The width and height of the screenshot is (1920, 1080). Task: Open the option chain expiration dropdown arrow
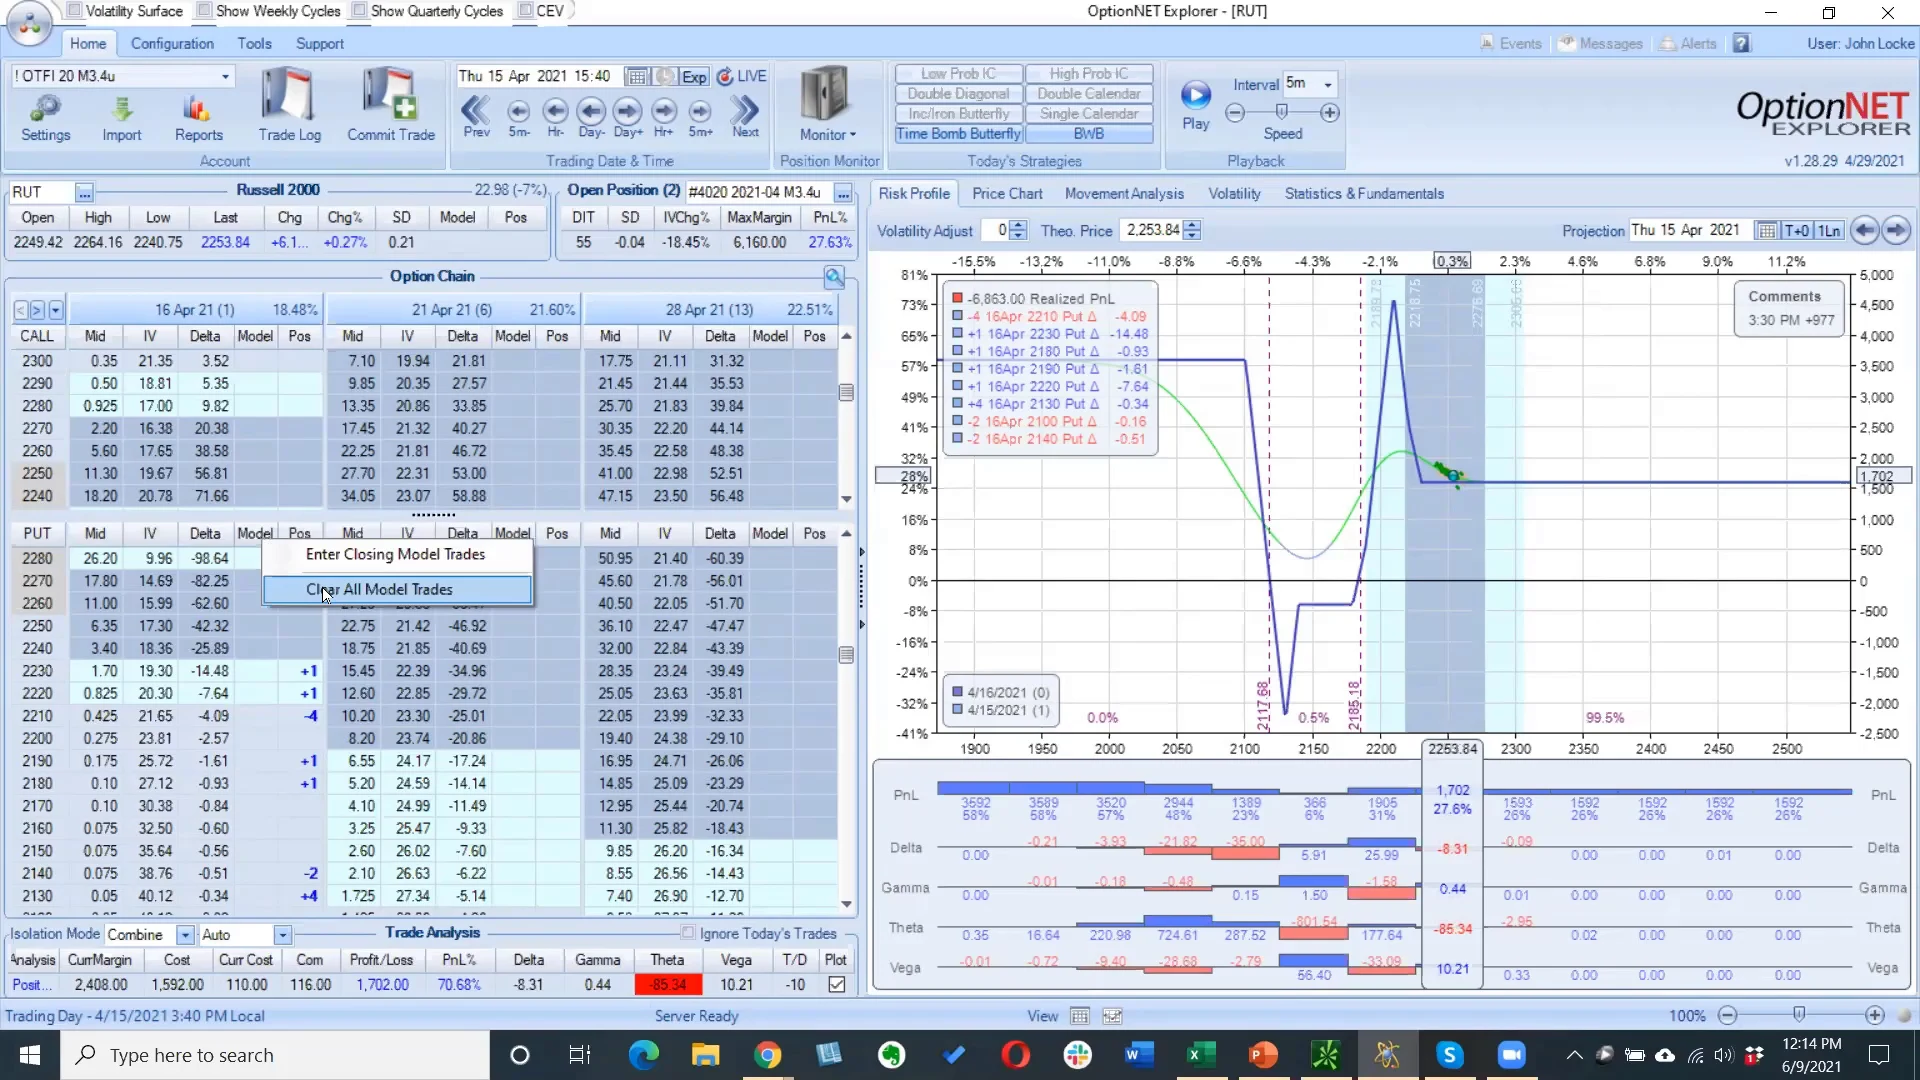tap(56, 310)
